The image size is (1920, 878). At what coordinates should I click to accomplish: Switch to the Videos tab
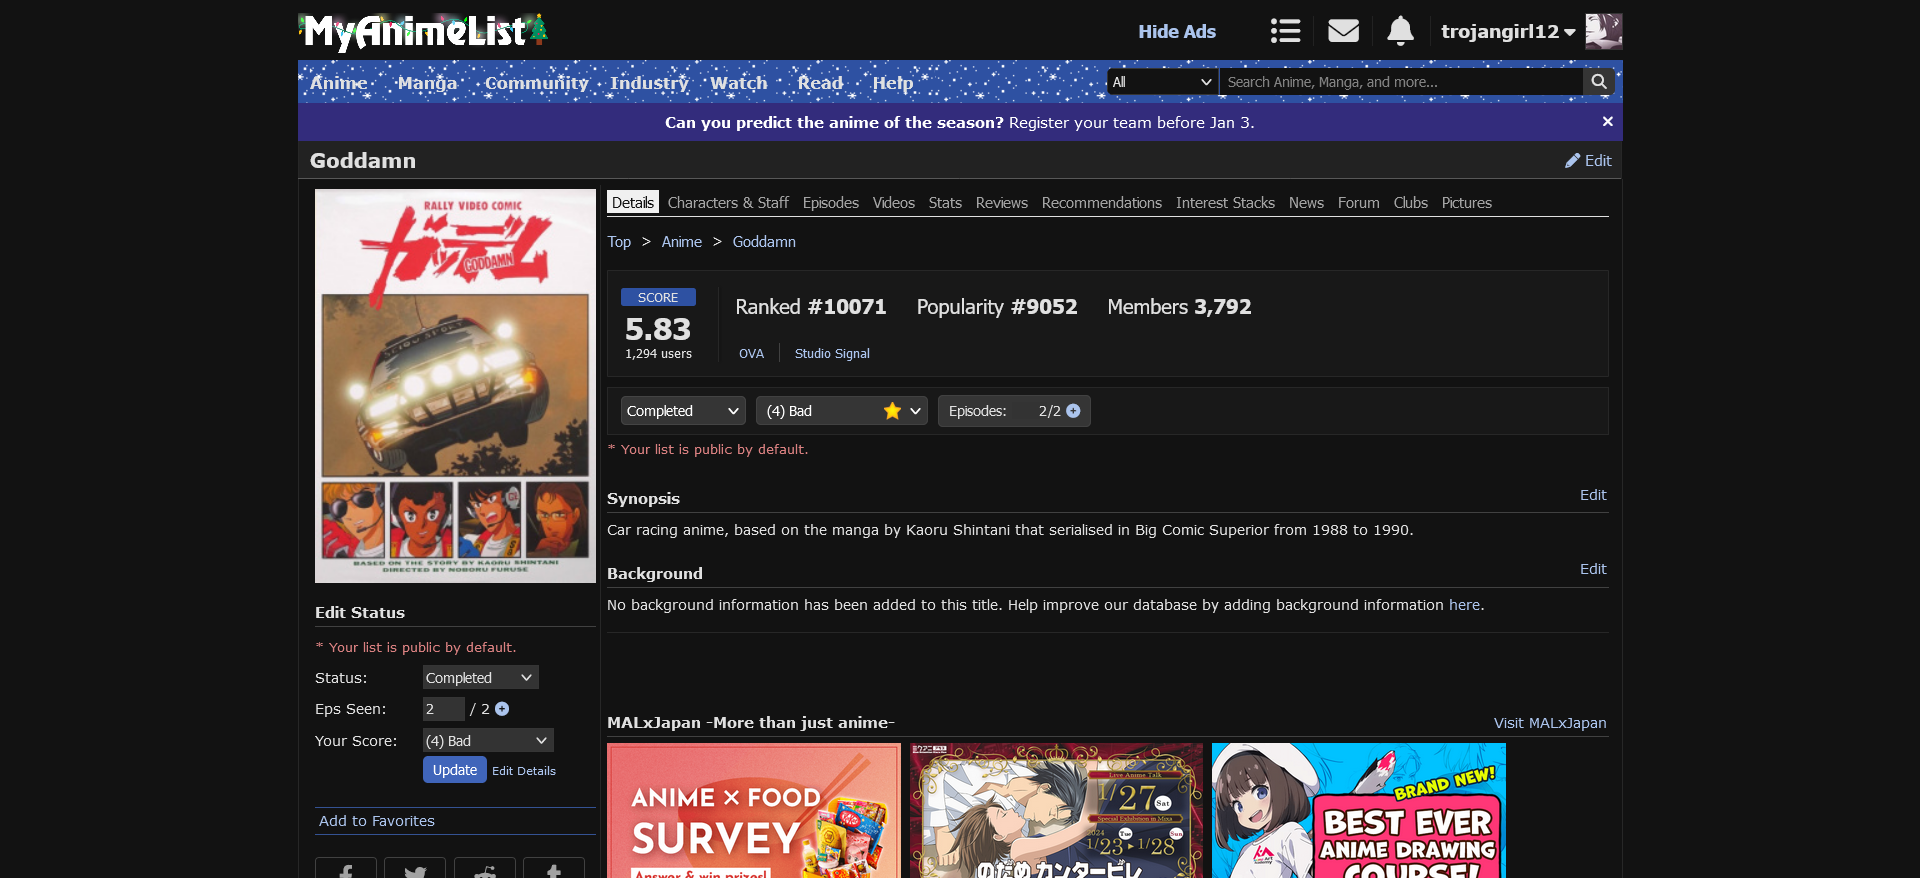tap(894, 203)
